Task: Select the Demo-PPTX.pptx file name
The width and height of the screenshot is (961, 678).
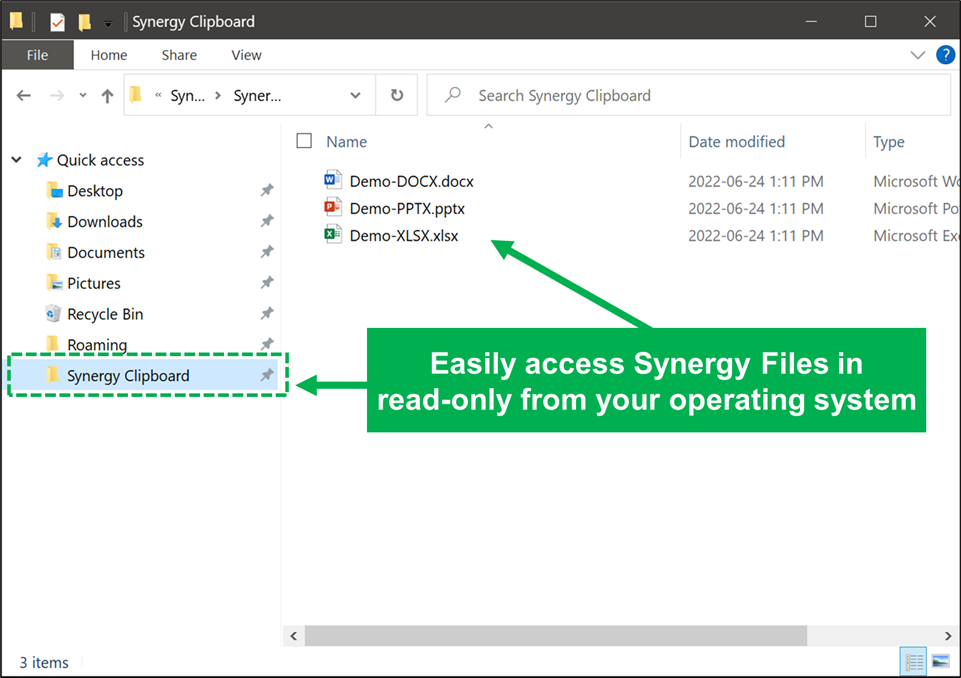Action: pyautogui.click(x=407, y=208)
